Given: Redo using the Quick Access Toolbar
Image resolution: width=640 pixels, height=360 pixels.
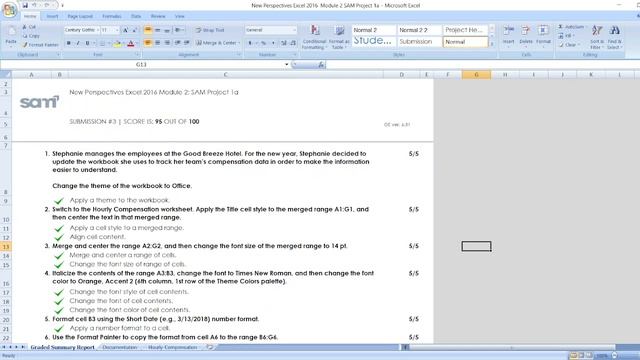Looking at the screenshot, I should [47, 5].
